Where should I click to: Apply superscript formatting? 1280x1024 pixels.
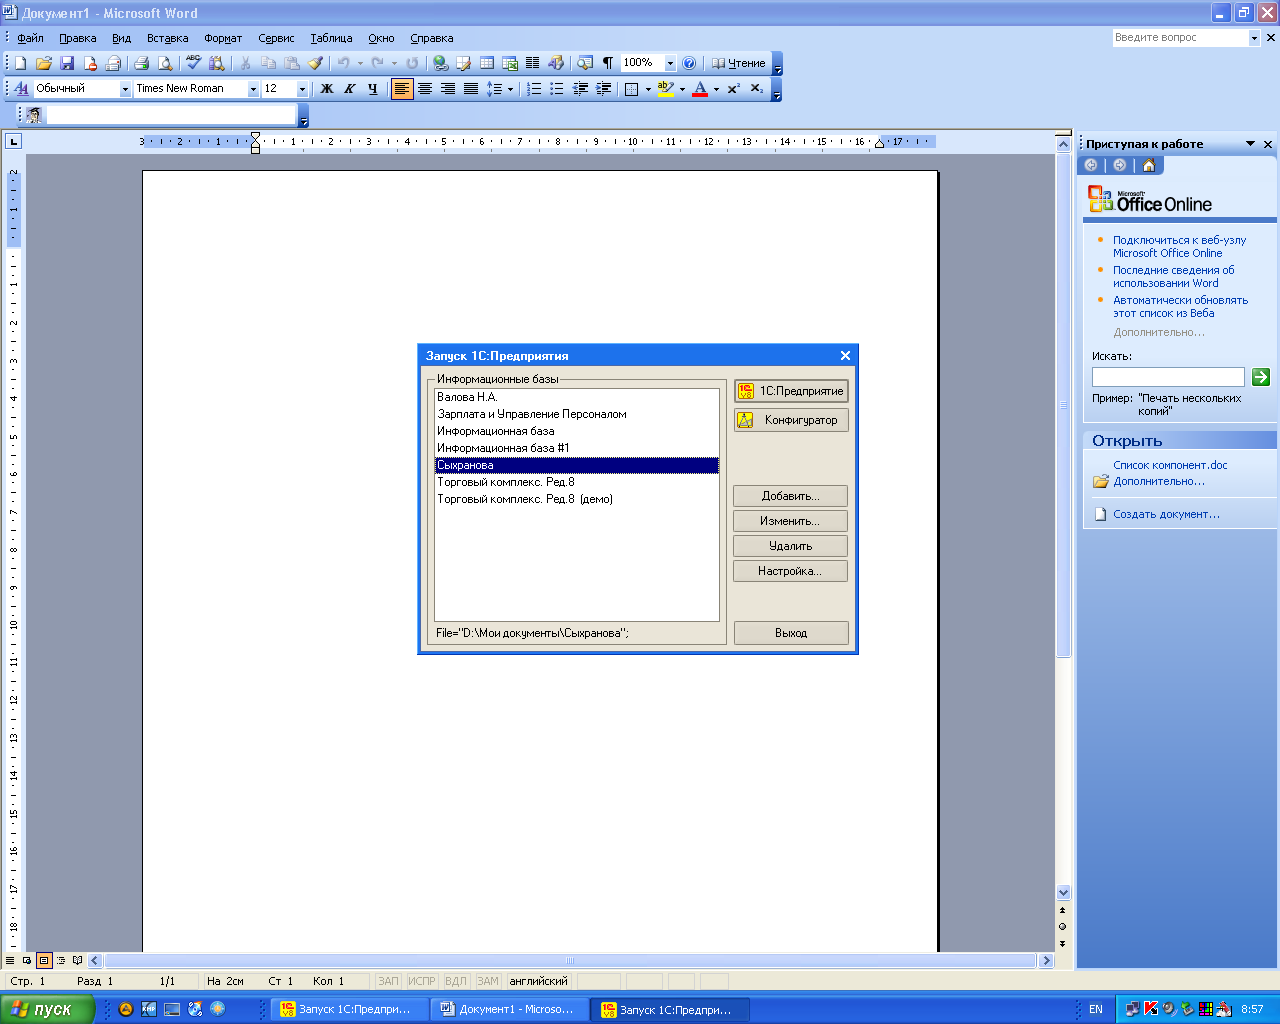click(x=733, y=89)
